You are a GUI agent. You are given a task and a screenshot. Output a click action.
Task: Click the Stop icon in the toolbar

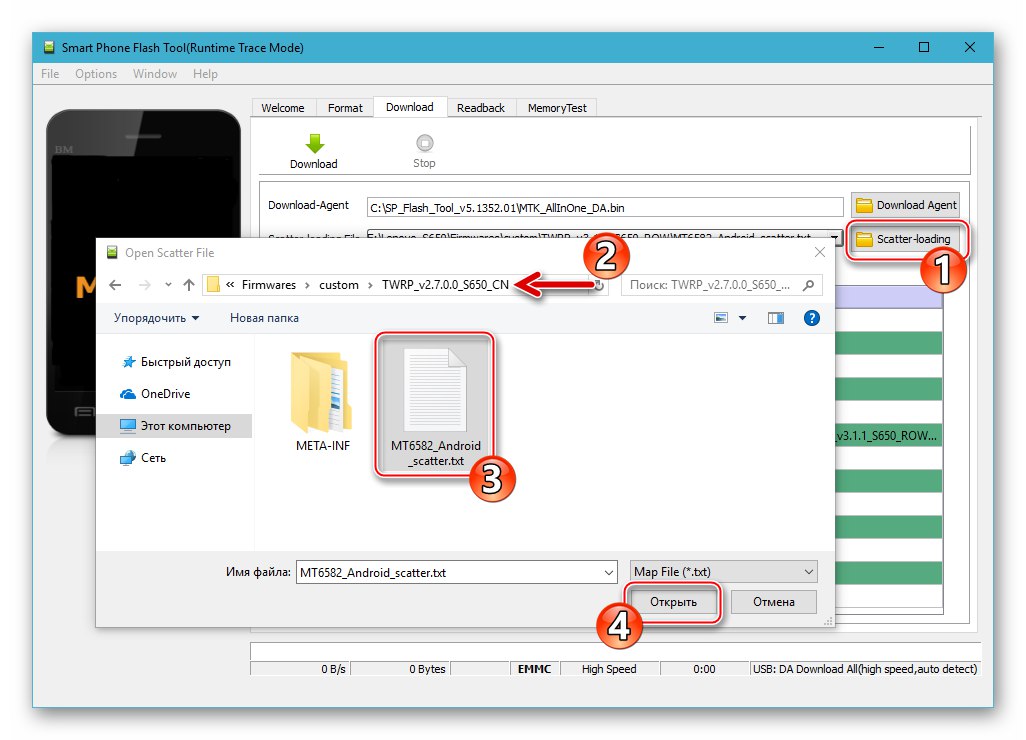(x=424, y=143)
